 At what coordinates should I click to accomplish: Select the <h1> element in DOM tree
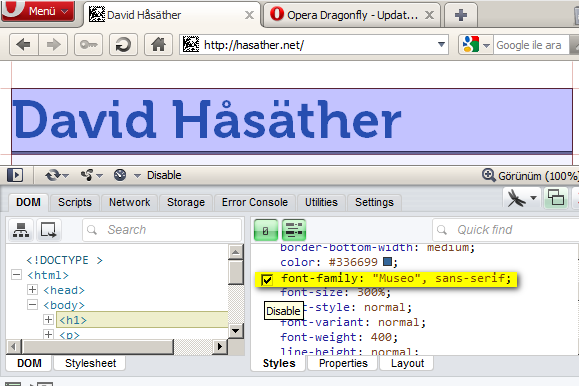pyautogui.click(x=73, y=320)
